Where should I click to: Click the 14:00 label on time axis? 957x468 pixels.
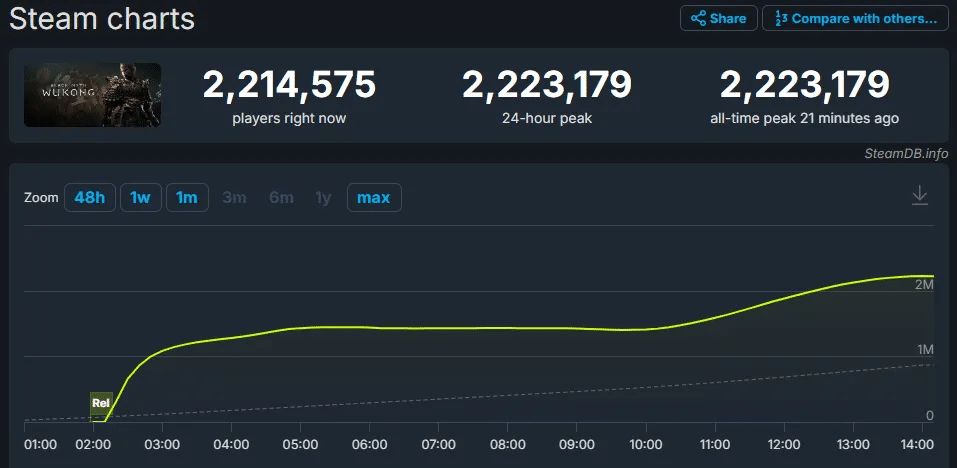(918, 443)
